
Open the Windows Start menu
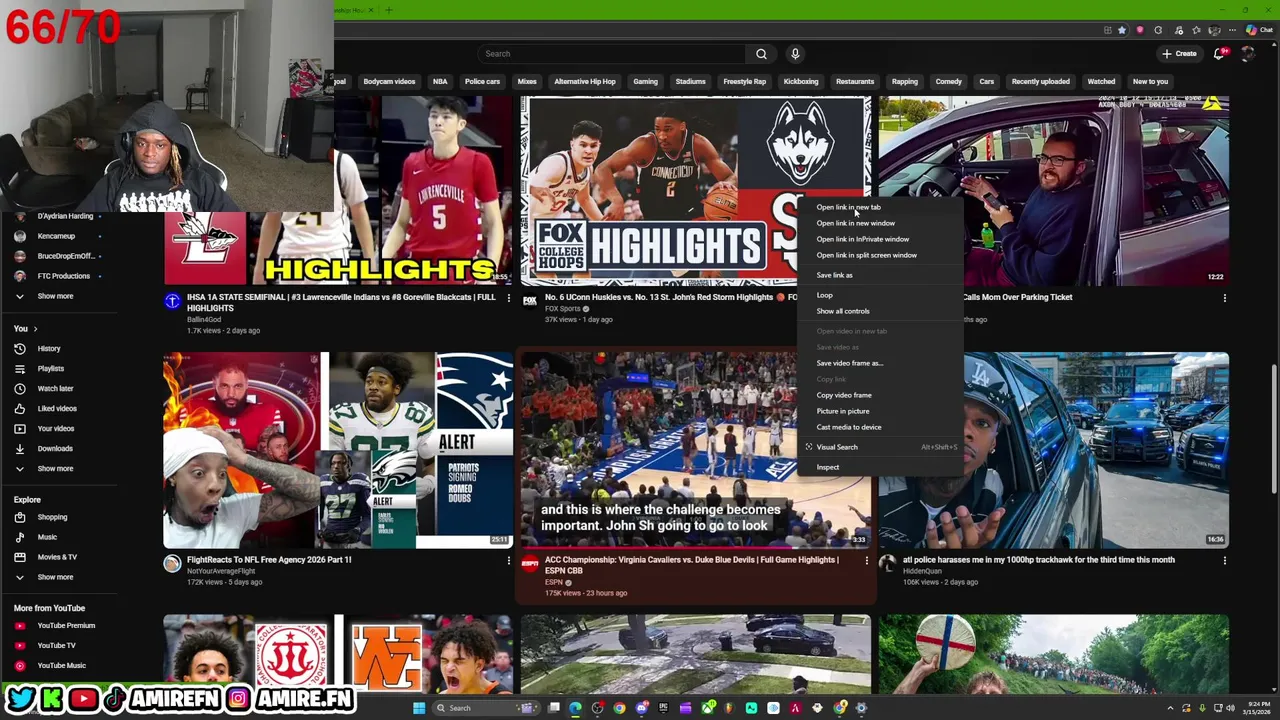(419, 708)
